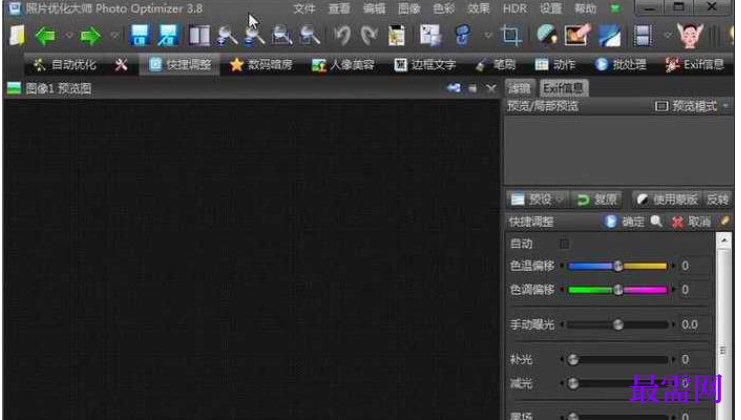Screen dimensions: 741x420
Task: Close the 图像1 预览图 panel
Action: 491,88
